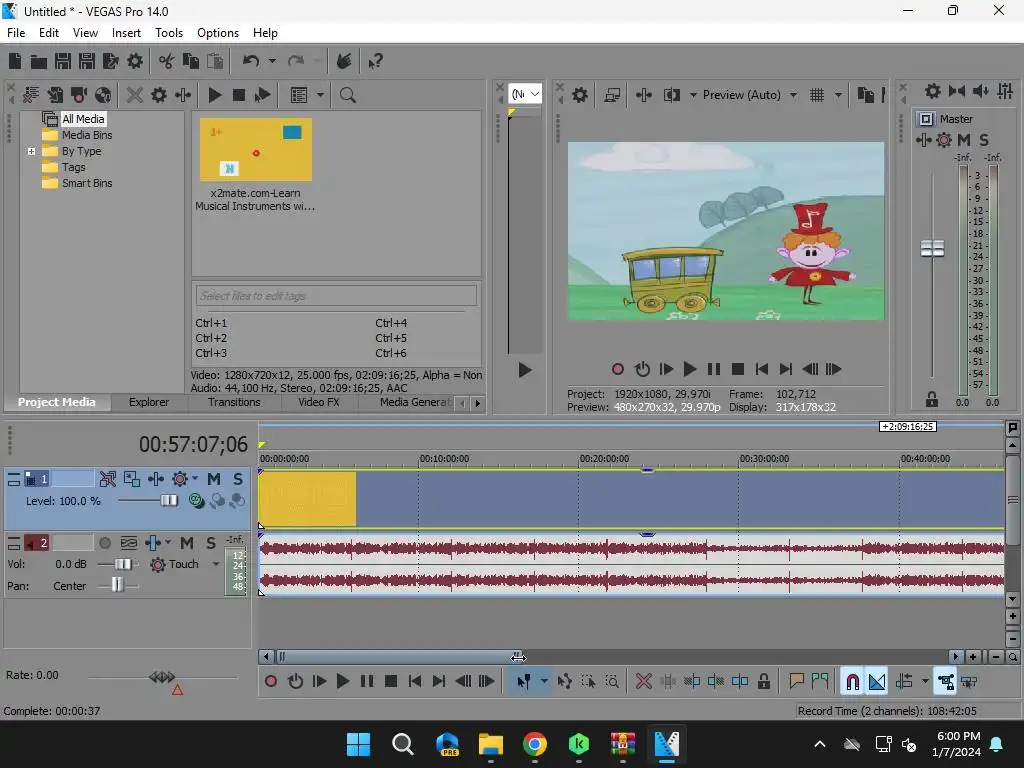
Task: Open the File menu
Action: tap(16, 33)
